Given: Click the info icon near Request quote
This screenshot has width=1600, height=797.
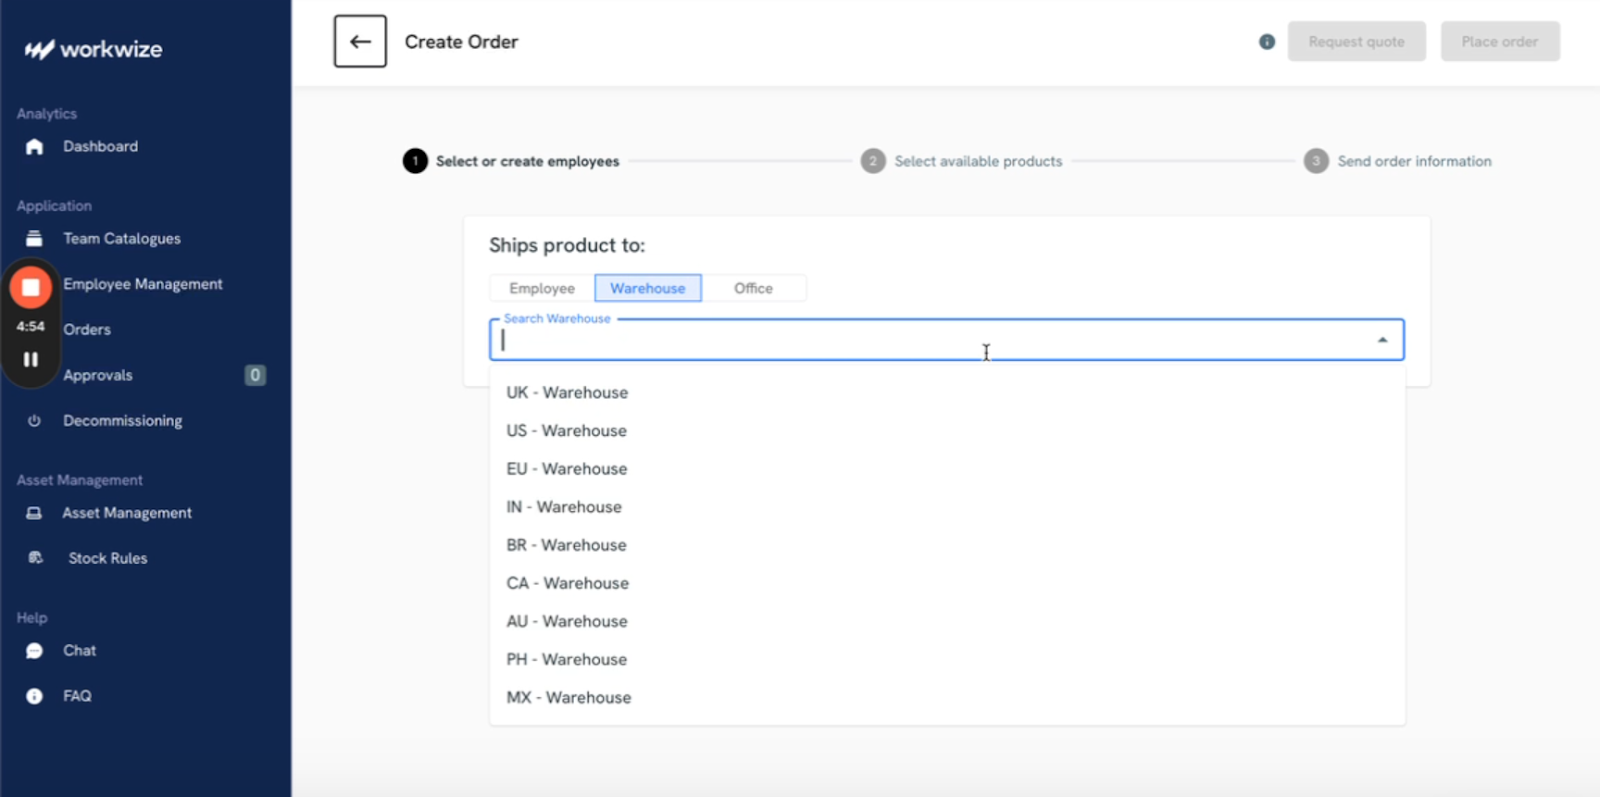Looking at the screenshot, I should tap(1267, 42).
